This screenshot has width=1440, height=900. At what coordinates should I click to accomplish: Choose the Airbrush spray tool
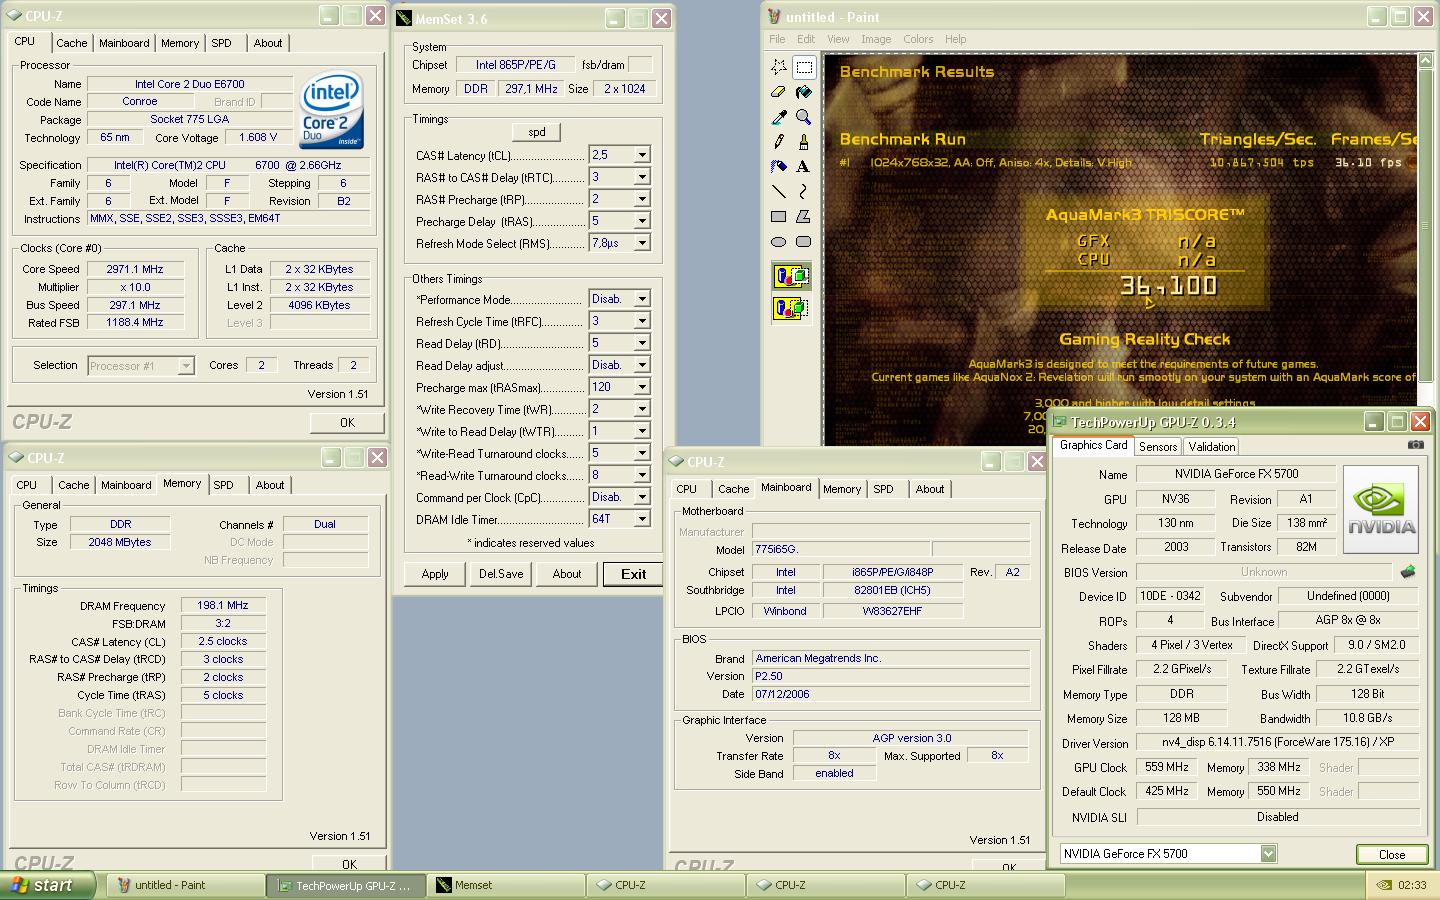tap(779, 167)
